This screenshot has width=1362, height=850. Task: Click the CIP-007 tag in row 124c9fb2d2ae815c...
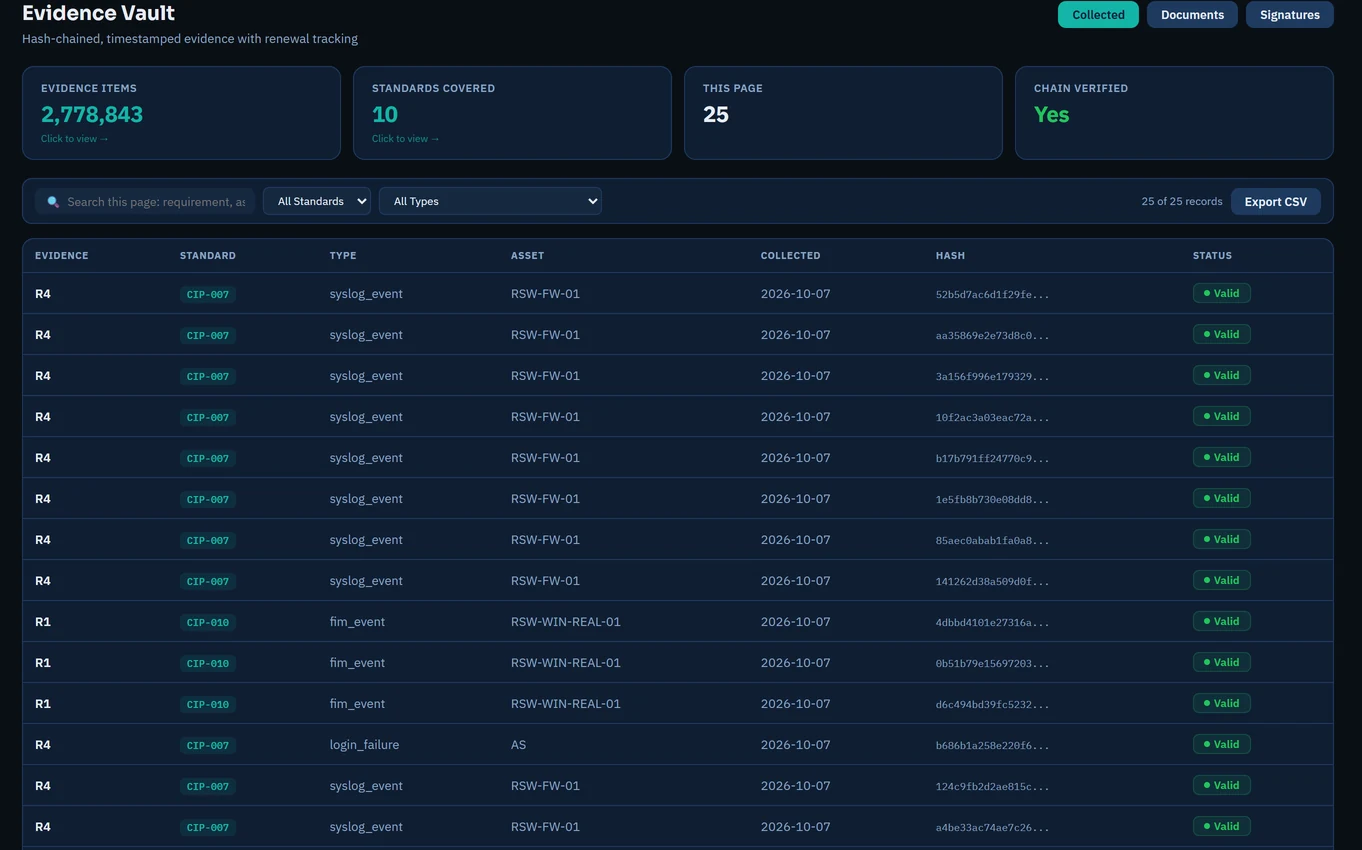point(208,786)
